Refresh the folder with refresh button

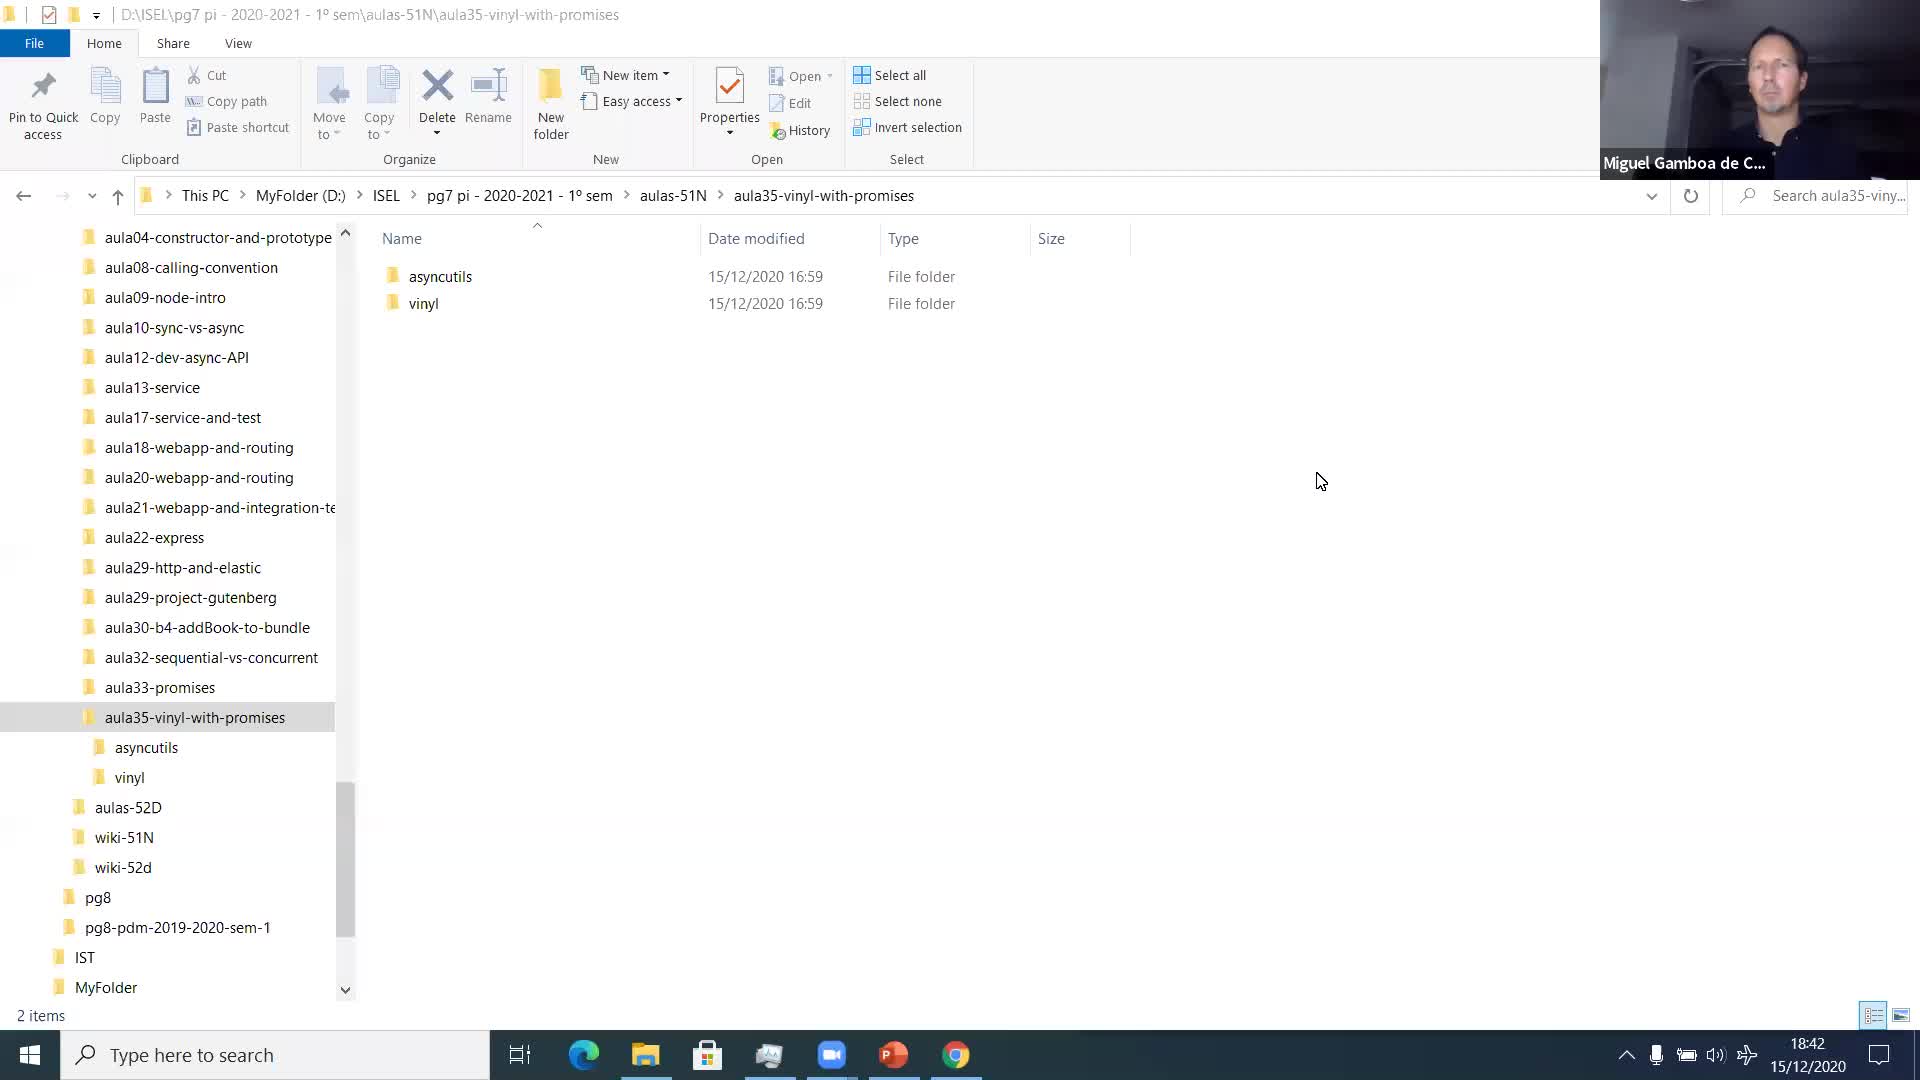tap(1690, 196)
